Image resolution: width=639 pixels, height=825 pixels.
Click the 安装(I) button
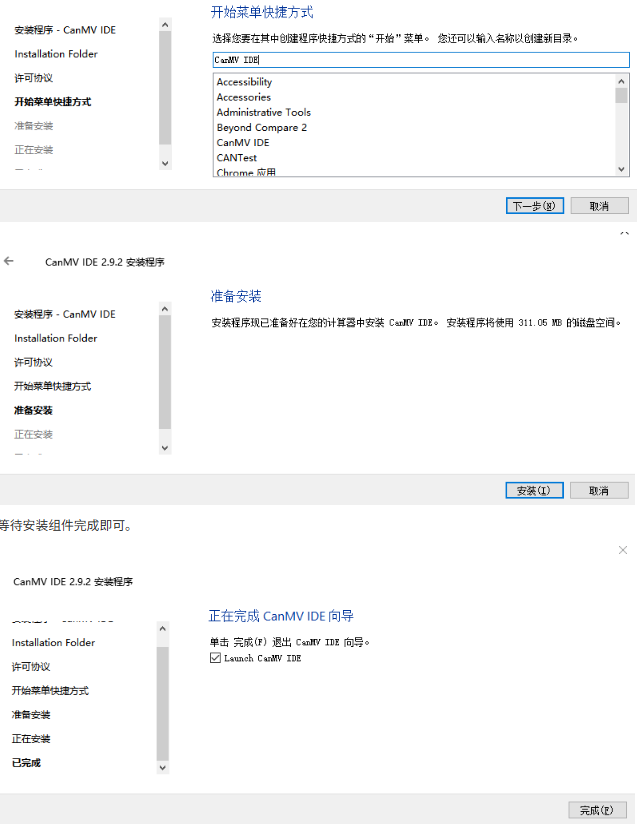534,490
